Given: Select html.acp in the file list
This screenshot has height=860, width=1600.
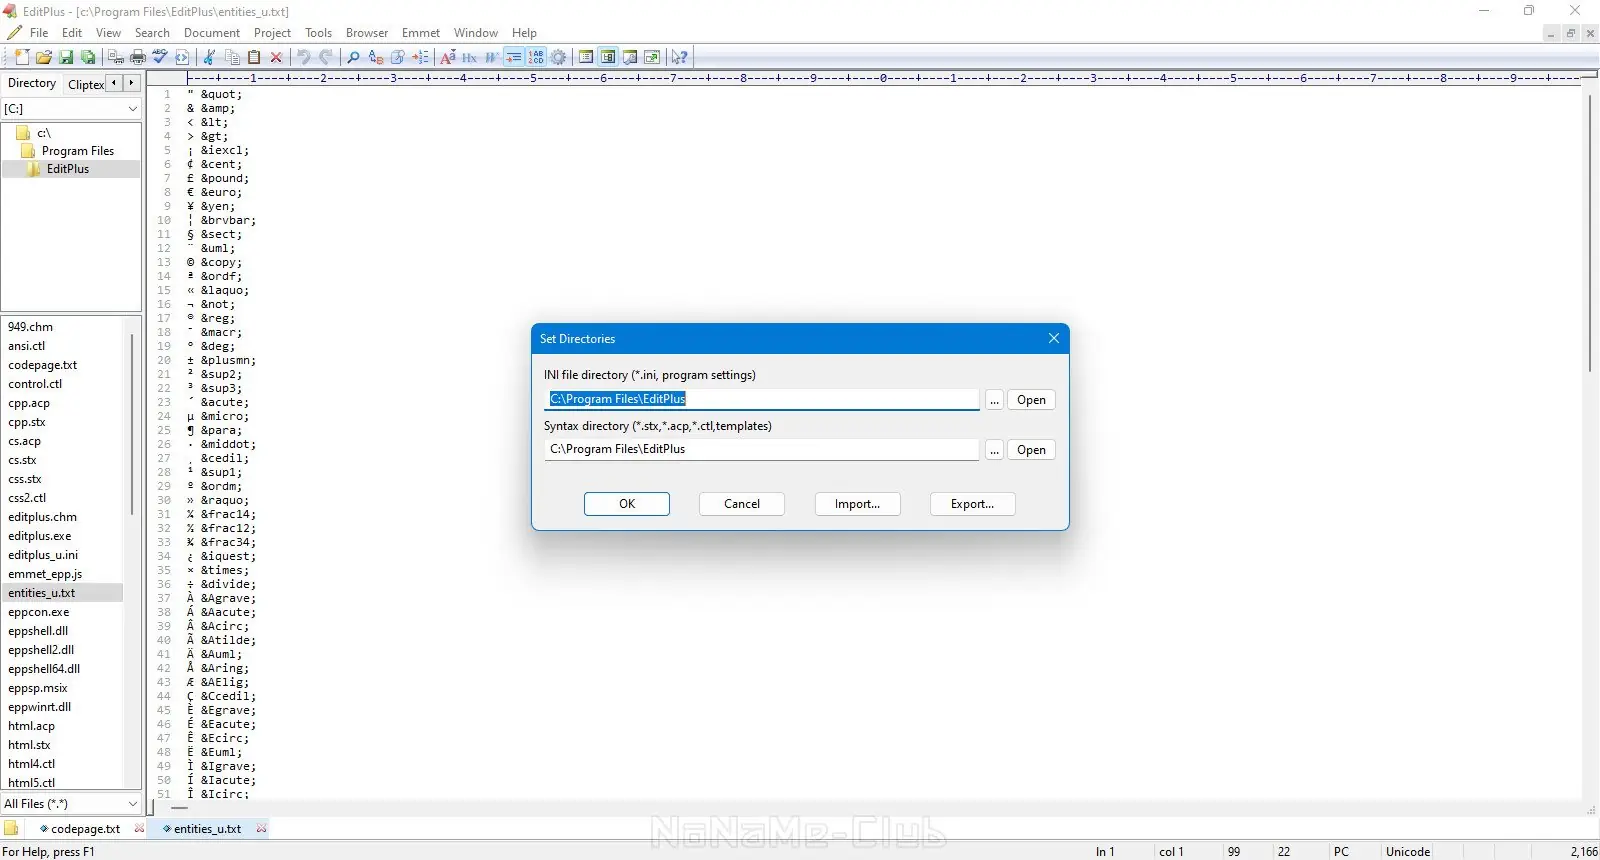Looking at the screenshot, I should coord(32,726).
